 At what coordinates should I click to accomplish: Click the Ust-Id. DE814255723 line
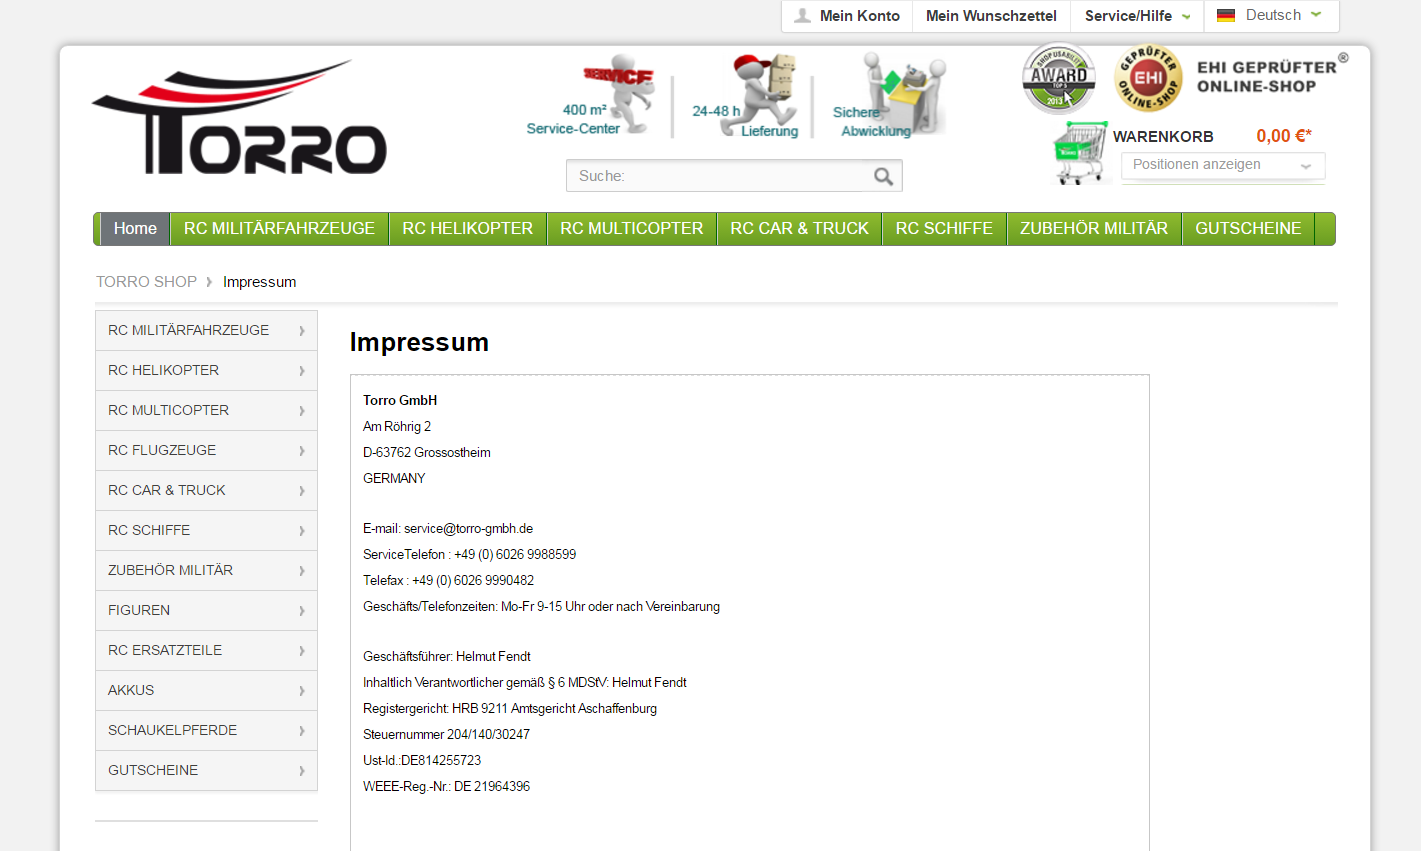coord(422,760)
